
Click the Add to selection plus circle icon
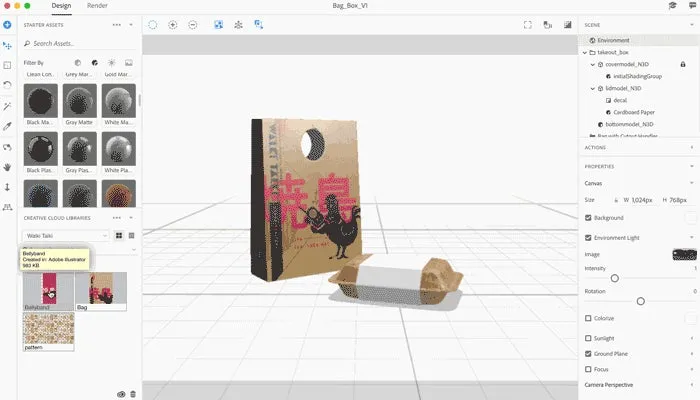click(x=173, y=25)
